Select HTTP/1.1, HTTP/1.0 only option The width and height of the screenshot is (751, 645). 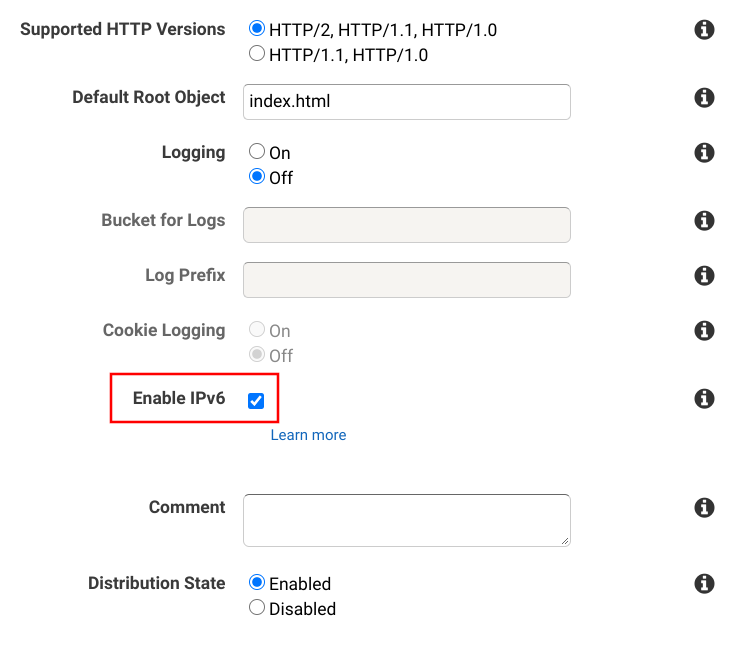pos(257,54)
